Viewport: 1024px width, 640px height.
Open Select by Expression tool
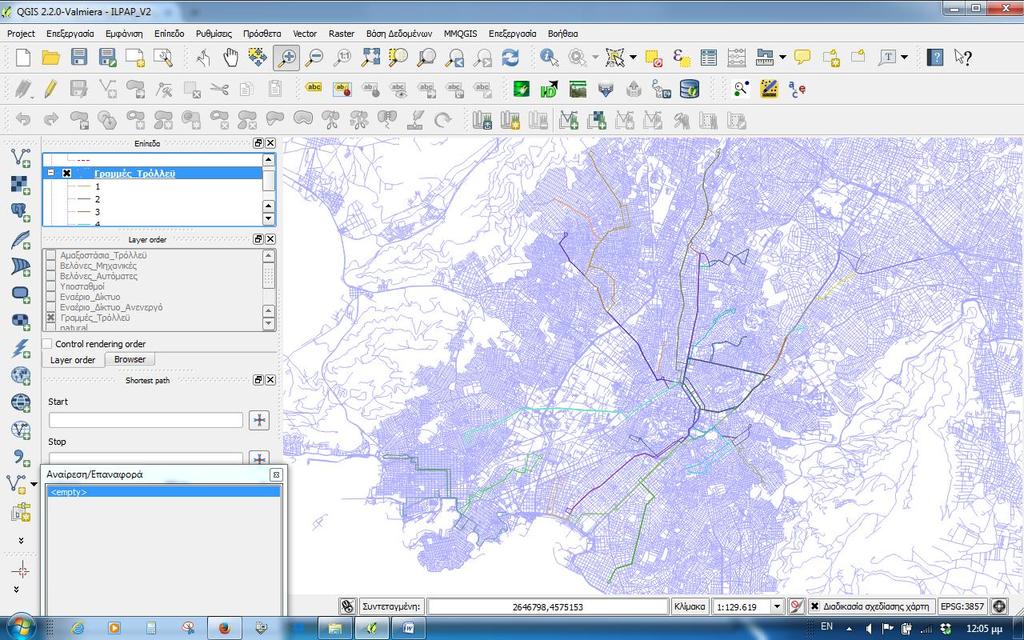click(682, 57)
